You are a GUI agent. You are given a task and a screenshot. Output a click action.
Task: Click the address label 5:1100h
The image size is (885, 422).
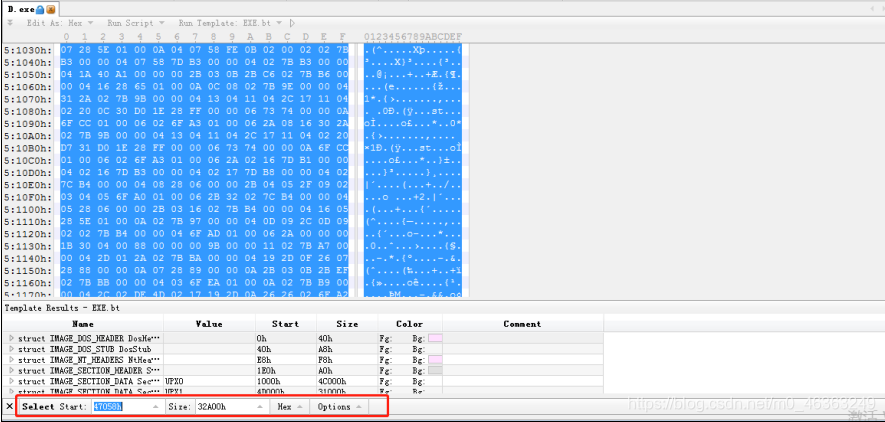click(28, 209)
